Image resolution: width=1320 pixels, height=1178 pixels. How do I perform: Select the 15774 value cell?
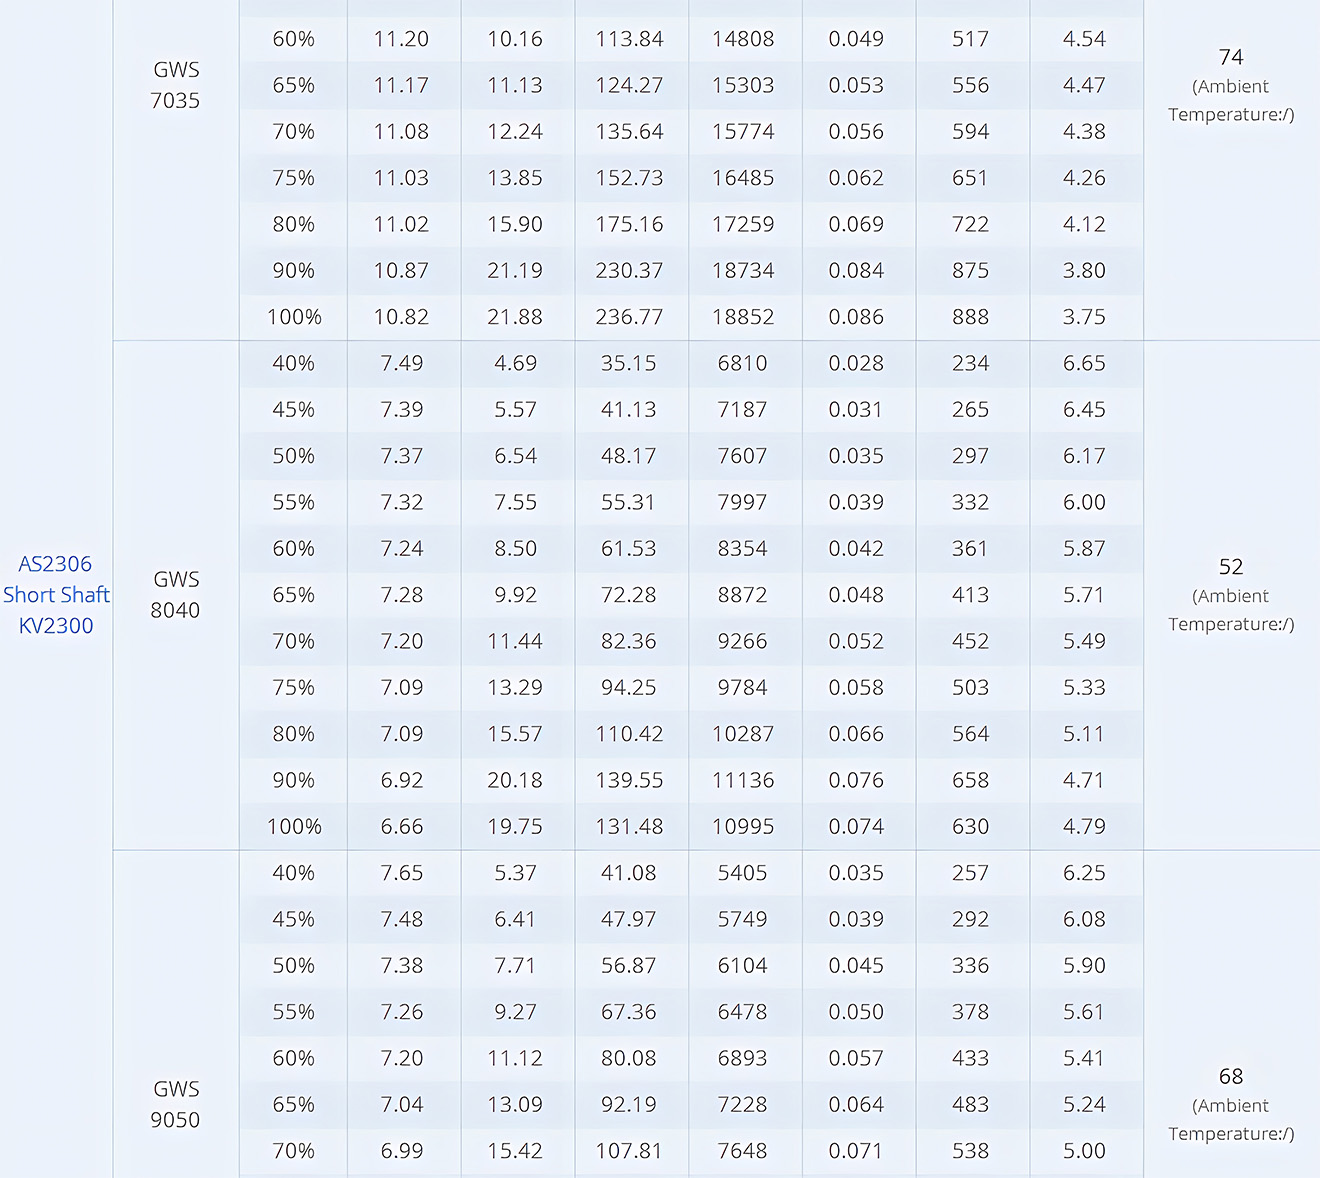tap(743, 132)
